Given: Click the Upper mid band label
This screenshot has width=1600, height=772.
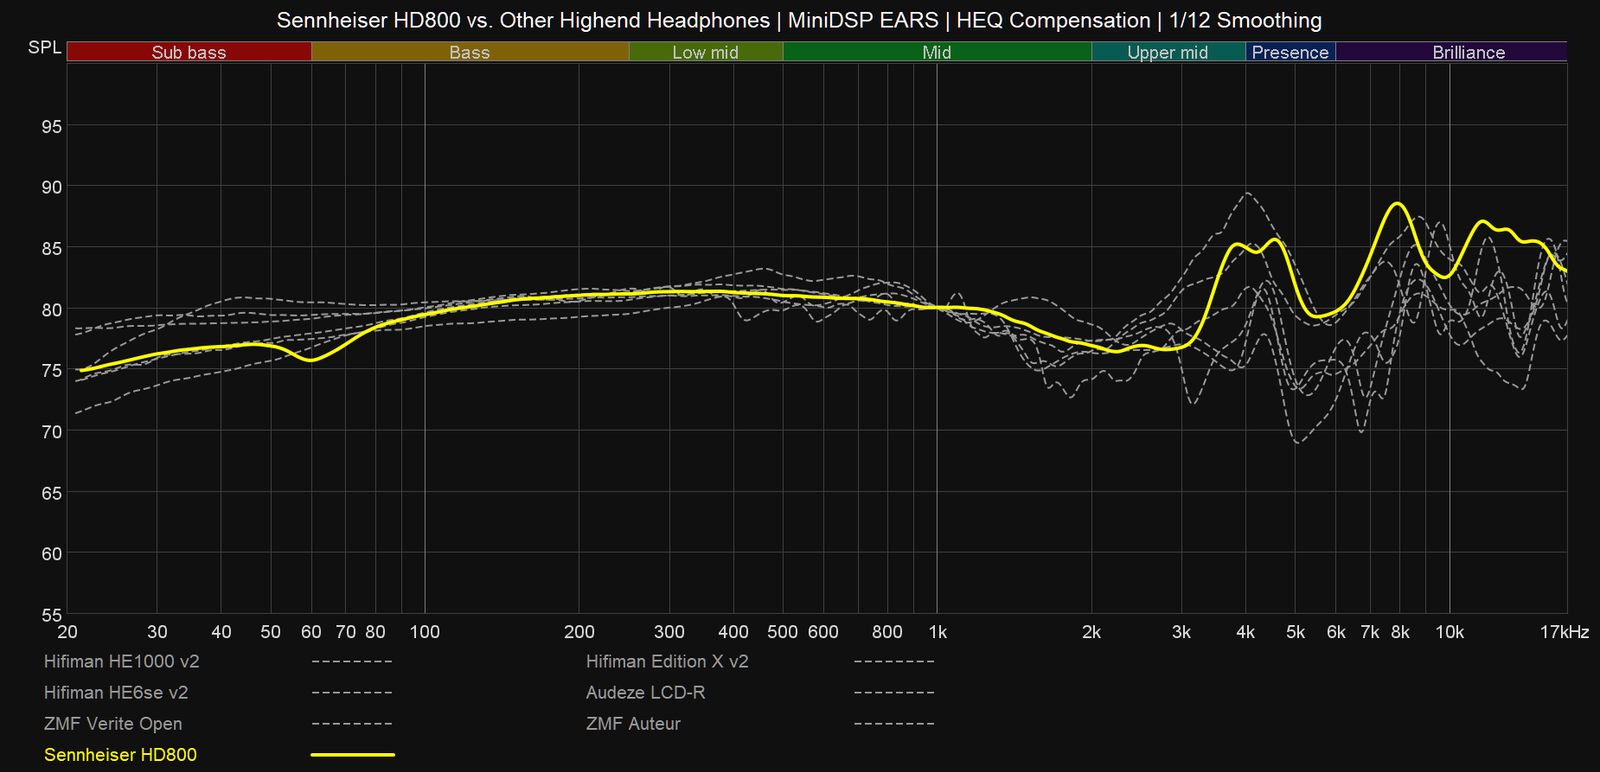Looking at the screenshot, I should tap(1167, 52).
